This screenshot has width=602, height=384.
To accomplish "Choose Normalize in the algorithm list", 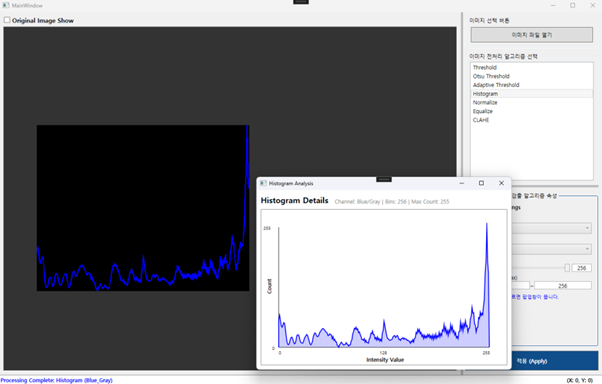I will pos(532,103).
